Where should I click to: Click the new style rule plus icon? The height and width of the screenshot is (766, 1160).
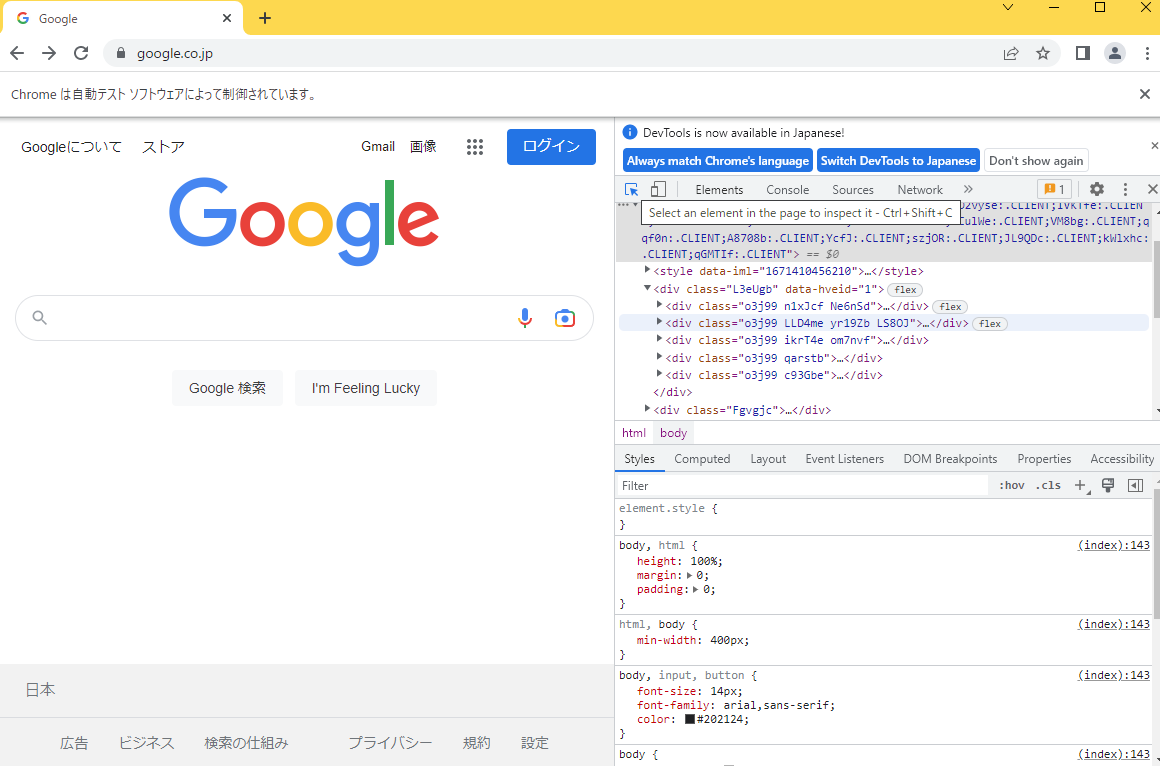click(1080, 485)
